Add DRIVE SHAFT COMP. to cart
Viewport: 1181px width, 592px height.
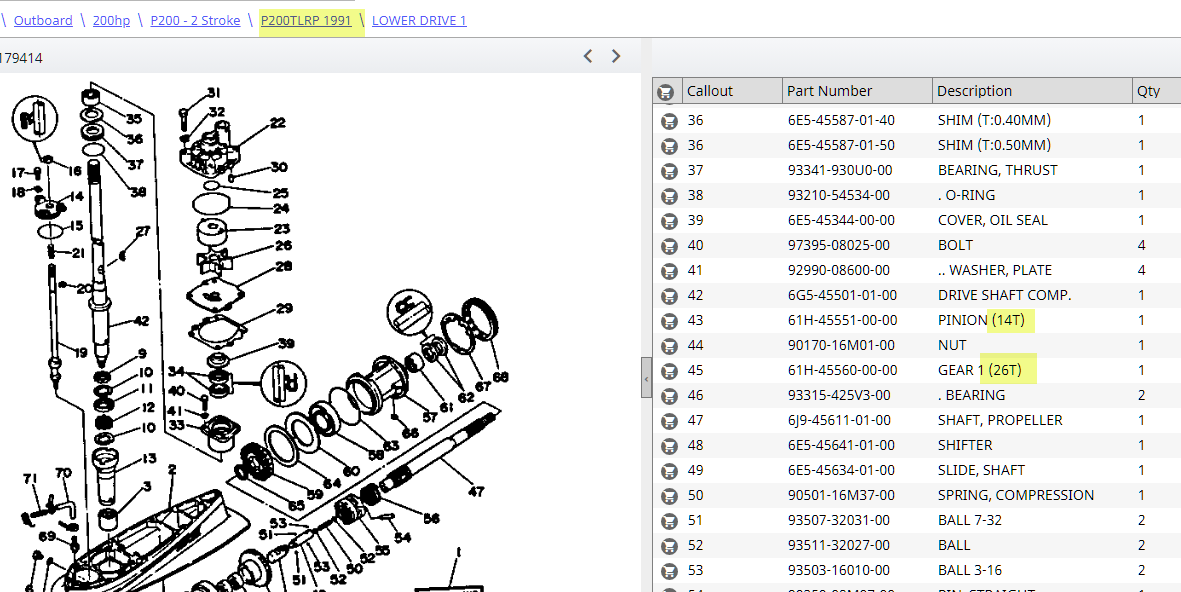(669, 295)
